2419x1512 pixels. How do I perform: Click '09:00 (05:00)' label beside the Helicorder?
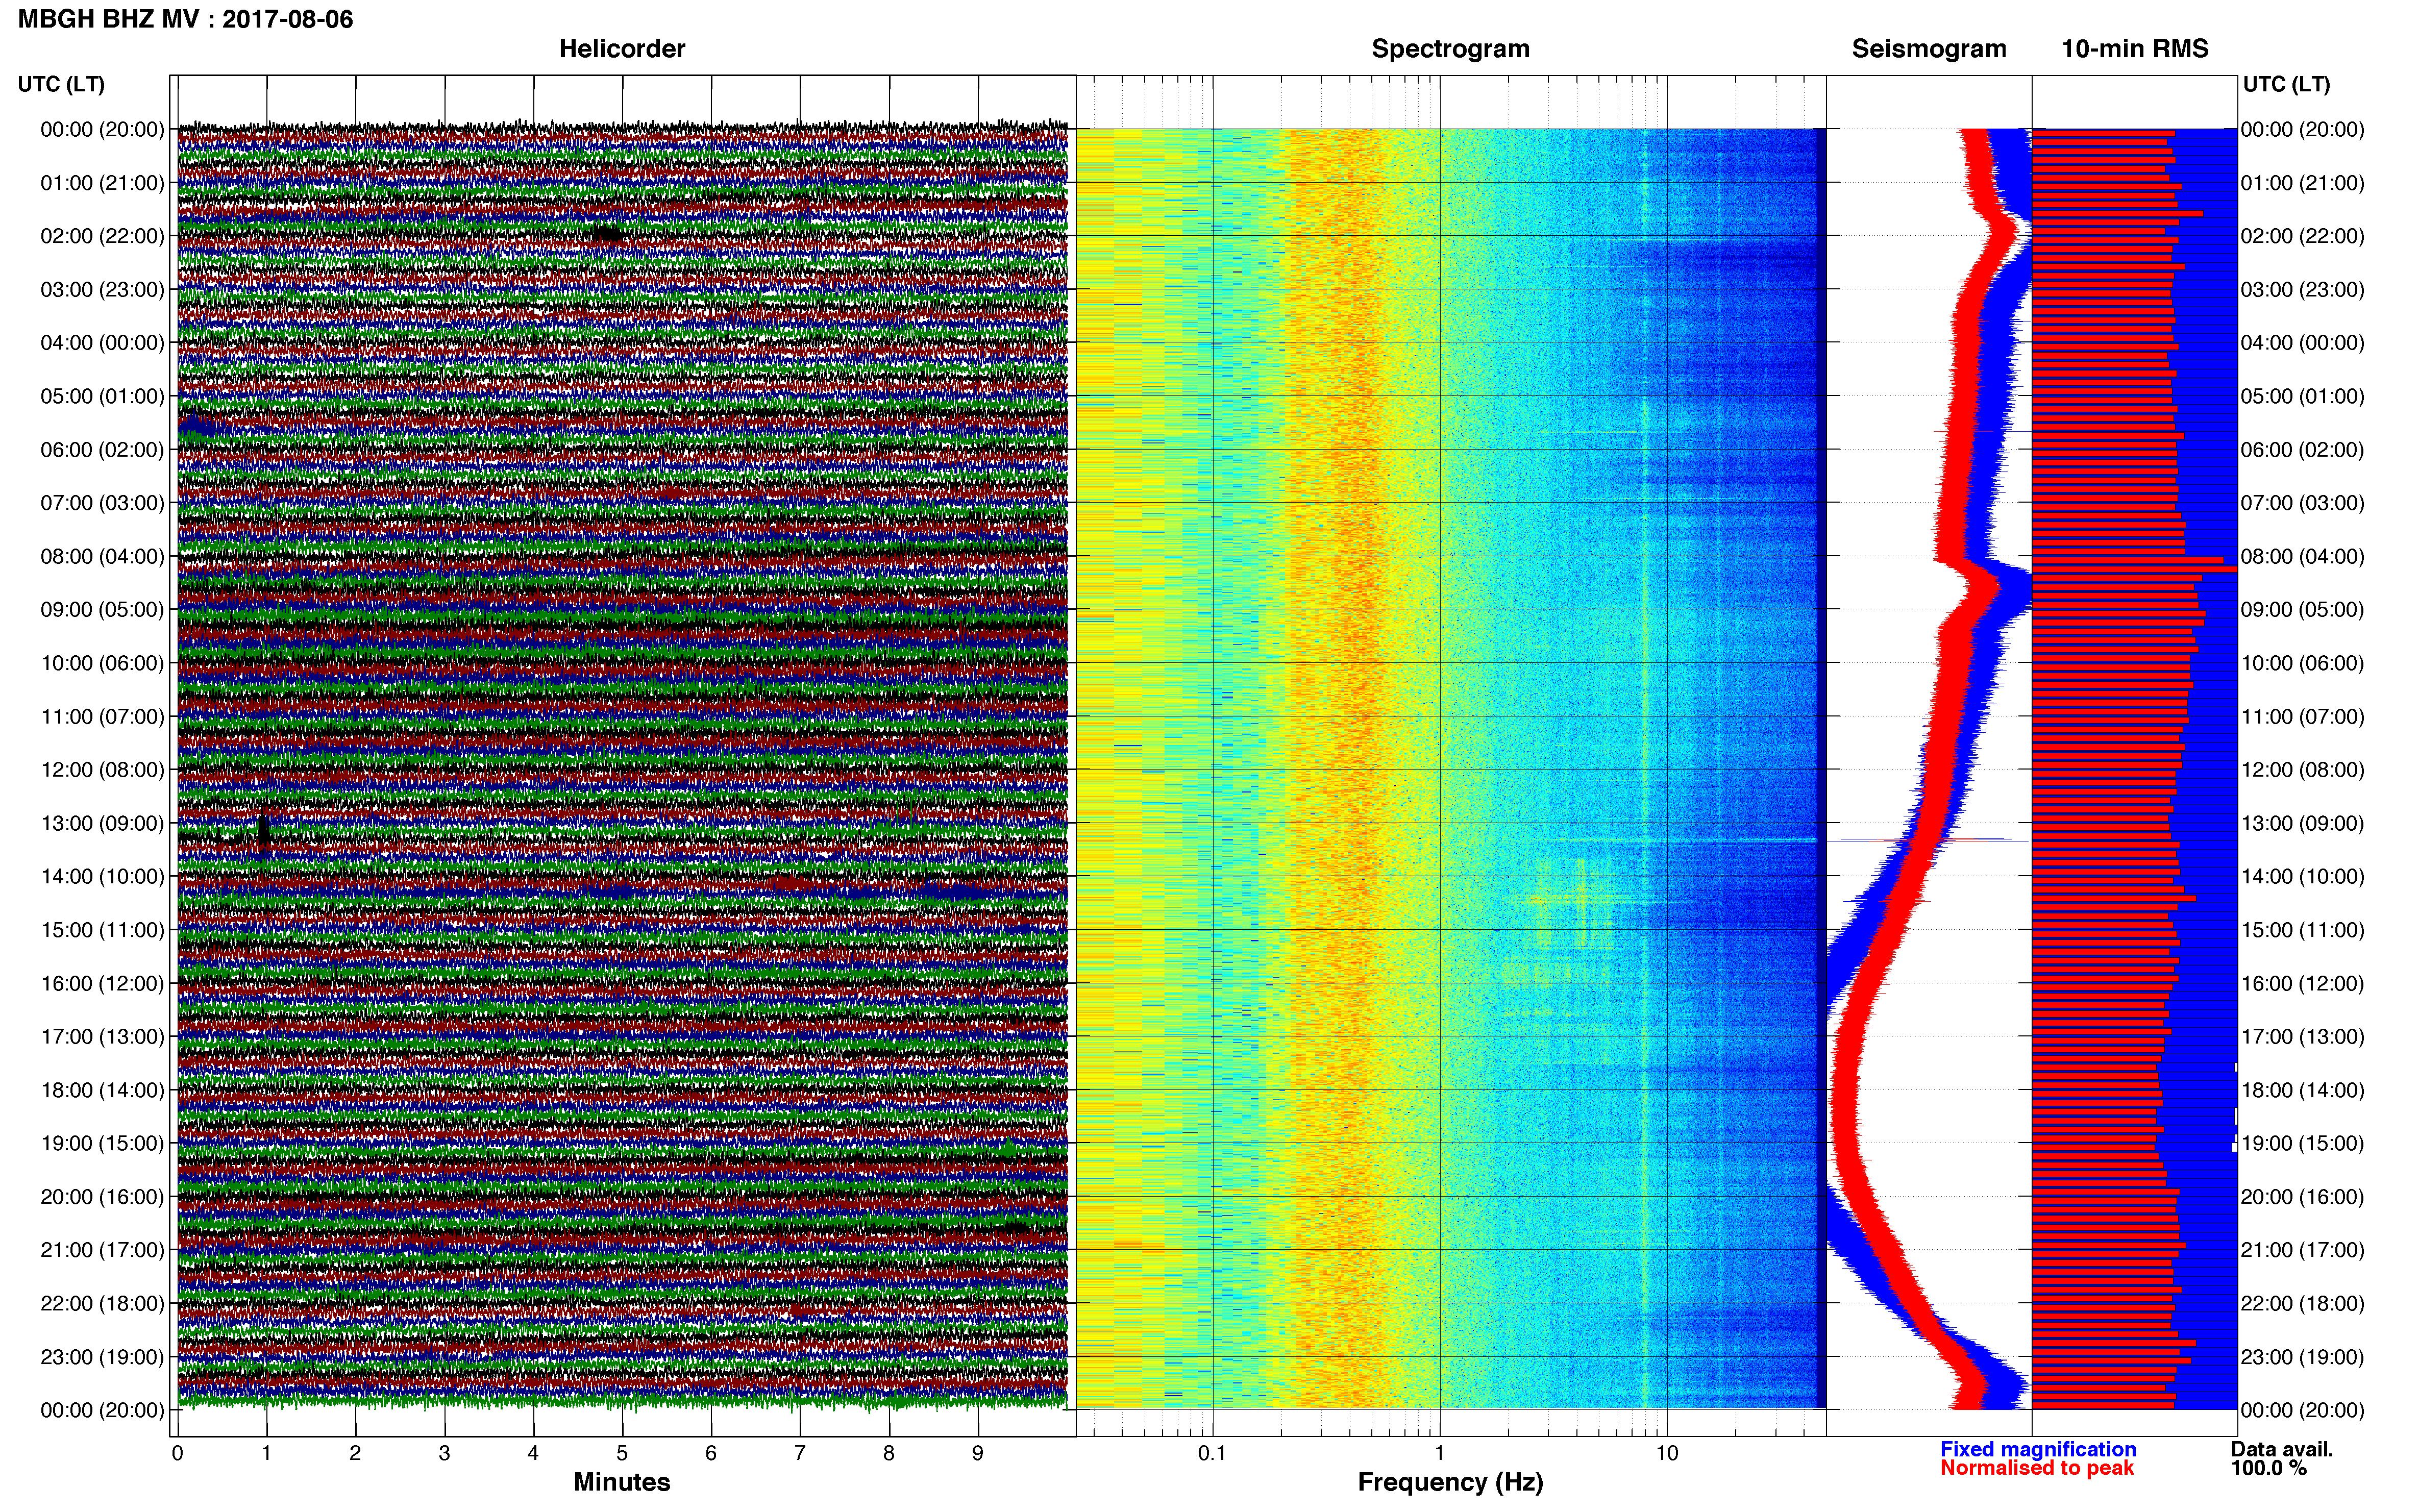[102, 610]
